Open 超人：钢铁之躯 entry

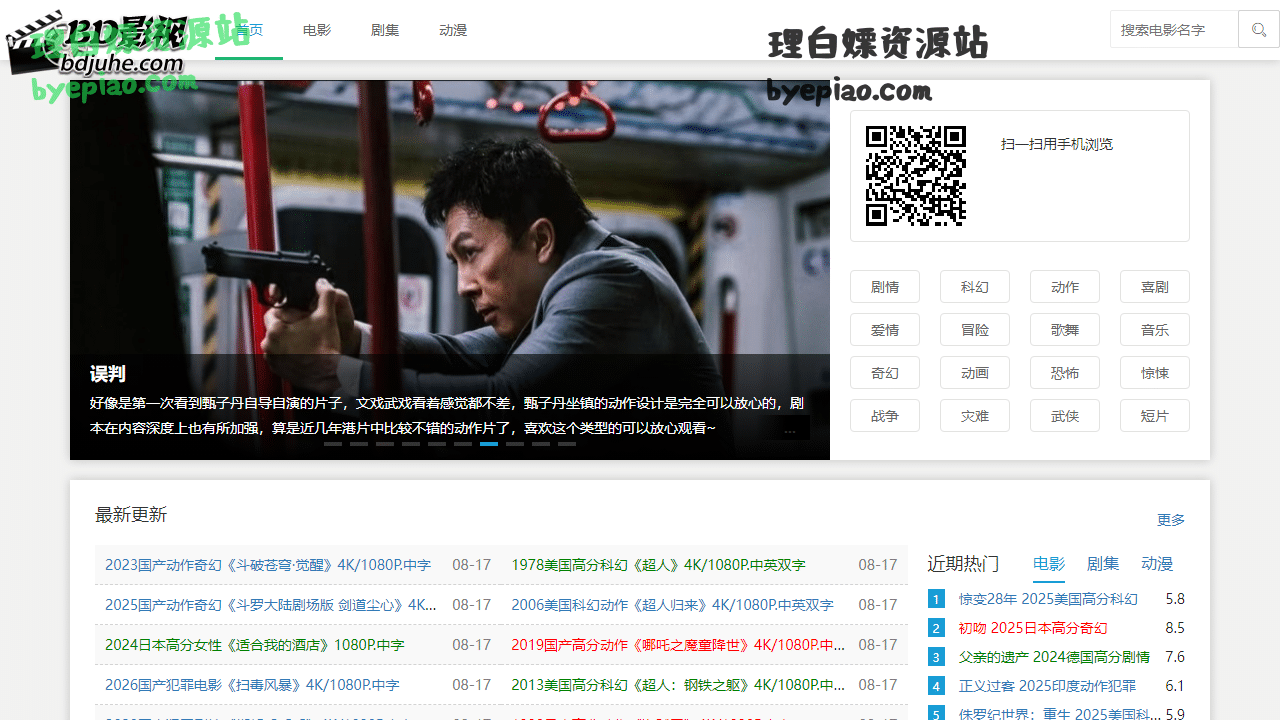pos(678,685)
